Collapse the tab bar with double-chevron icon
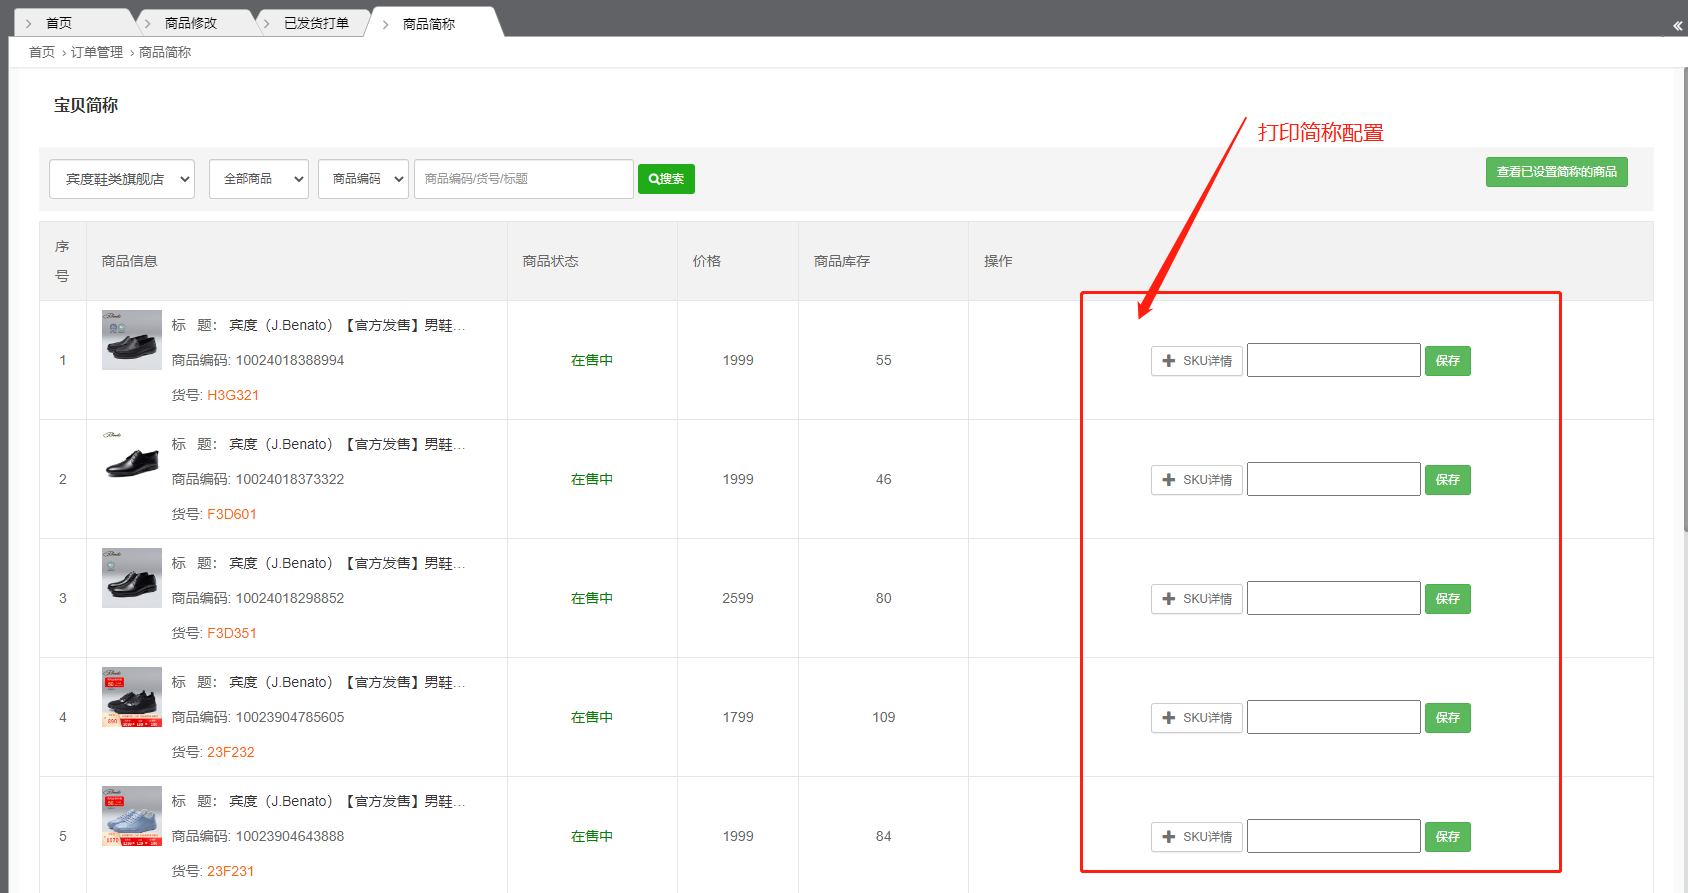The height and width of the screenshot is (893, 1688). 1677,26
